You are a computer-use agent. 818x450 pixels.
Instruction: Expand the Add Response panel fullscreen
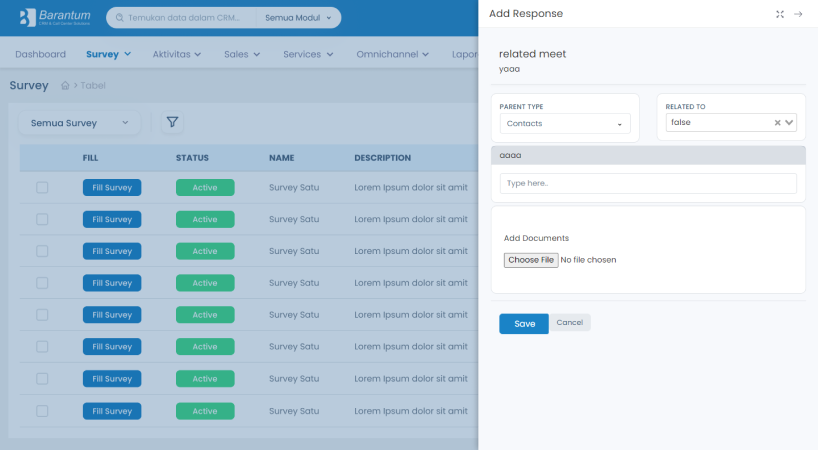tap(780, 14)
